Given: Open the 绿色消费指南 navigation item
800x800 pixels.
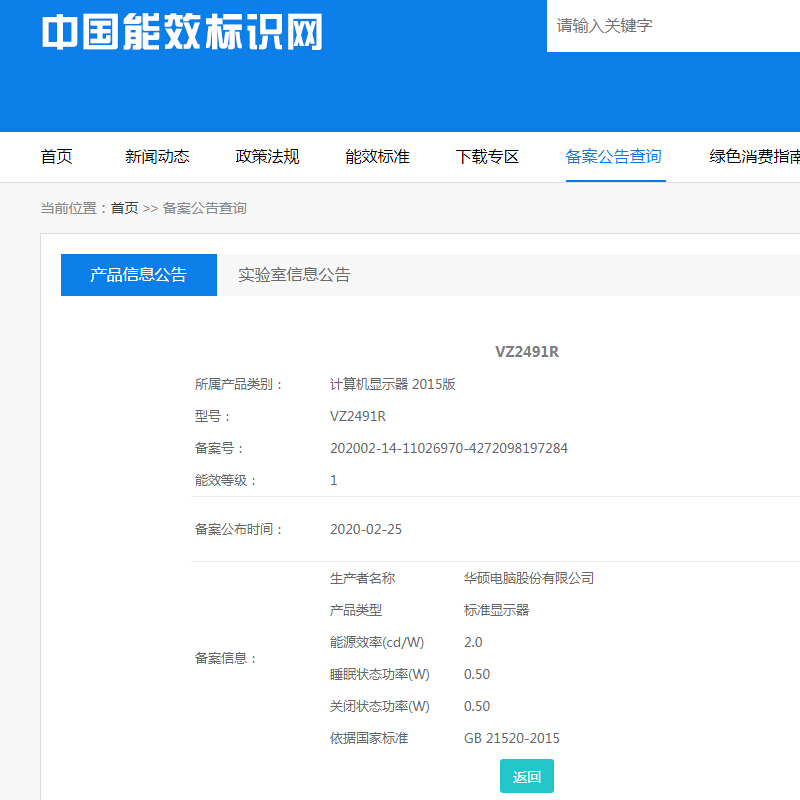Looking at the screenshot, I should [755, 157].
